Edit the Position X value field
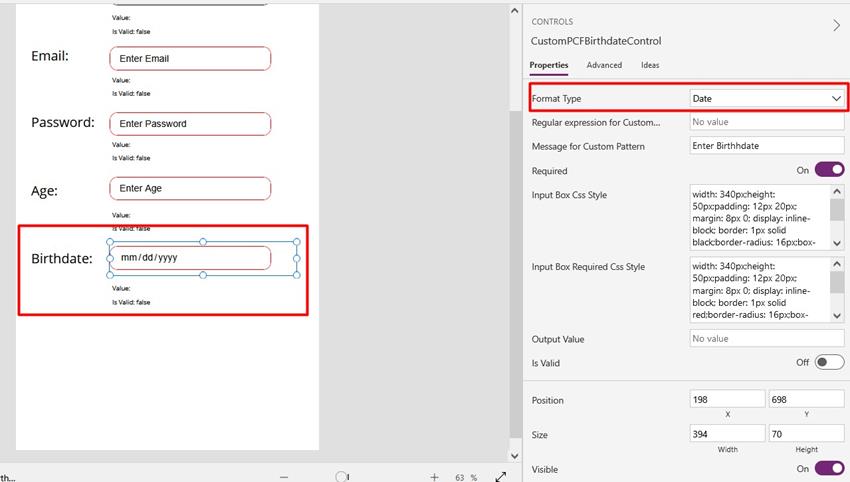Viewport: 850px width, 482px height. pos(727,400)
